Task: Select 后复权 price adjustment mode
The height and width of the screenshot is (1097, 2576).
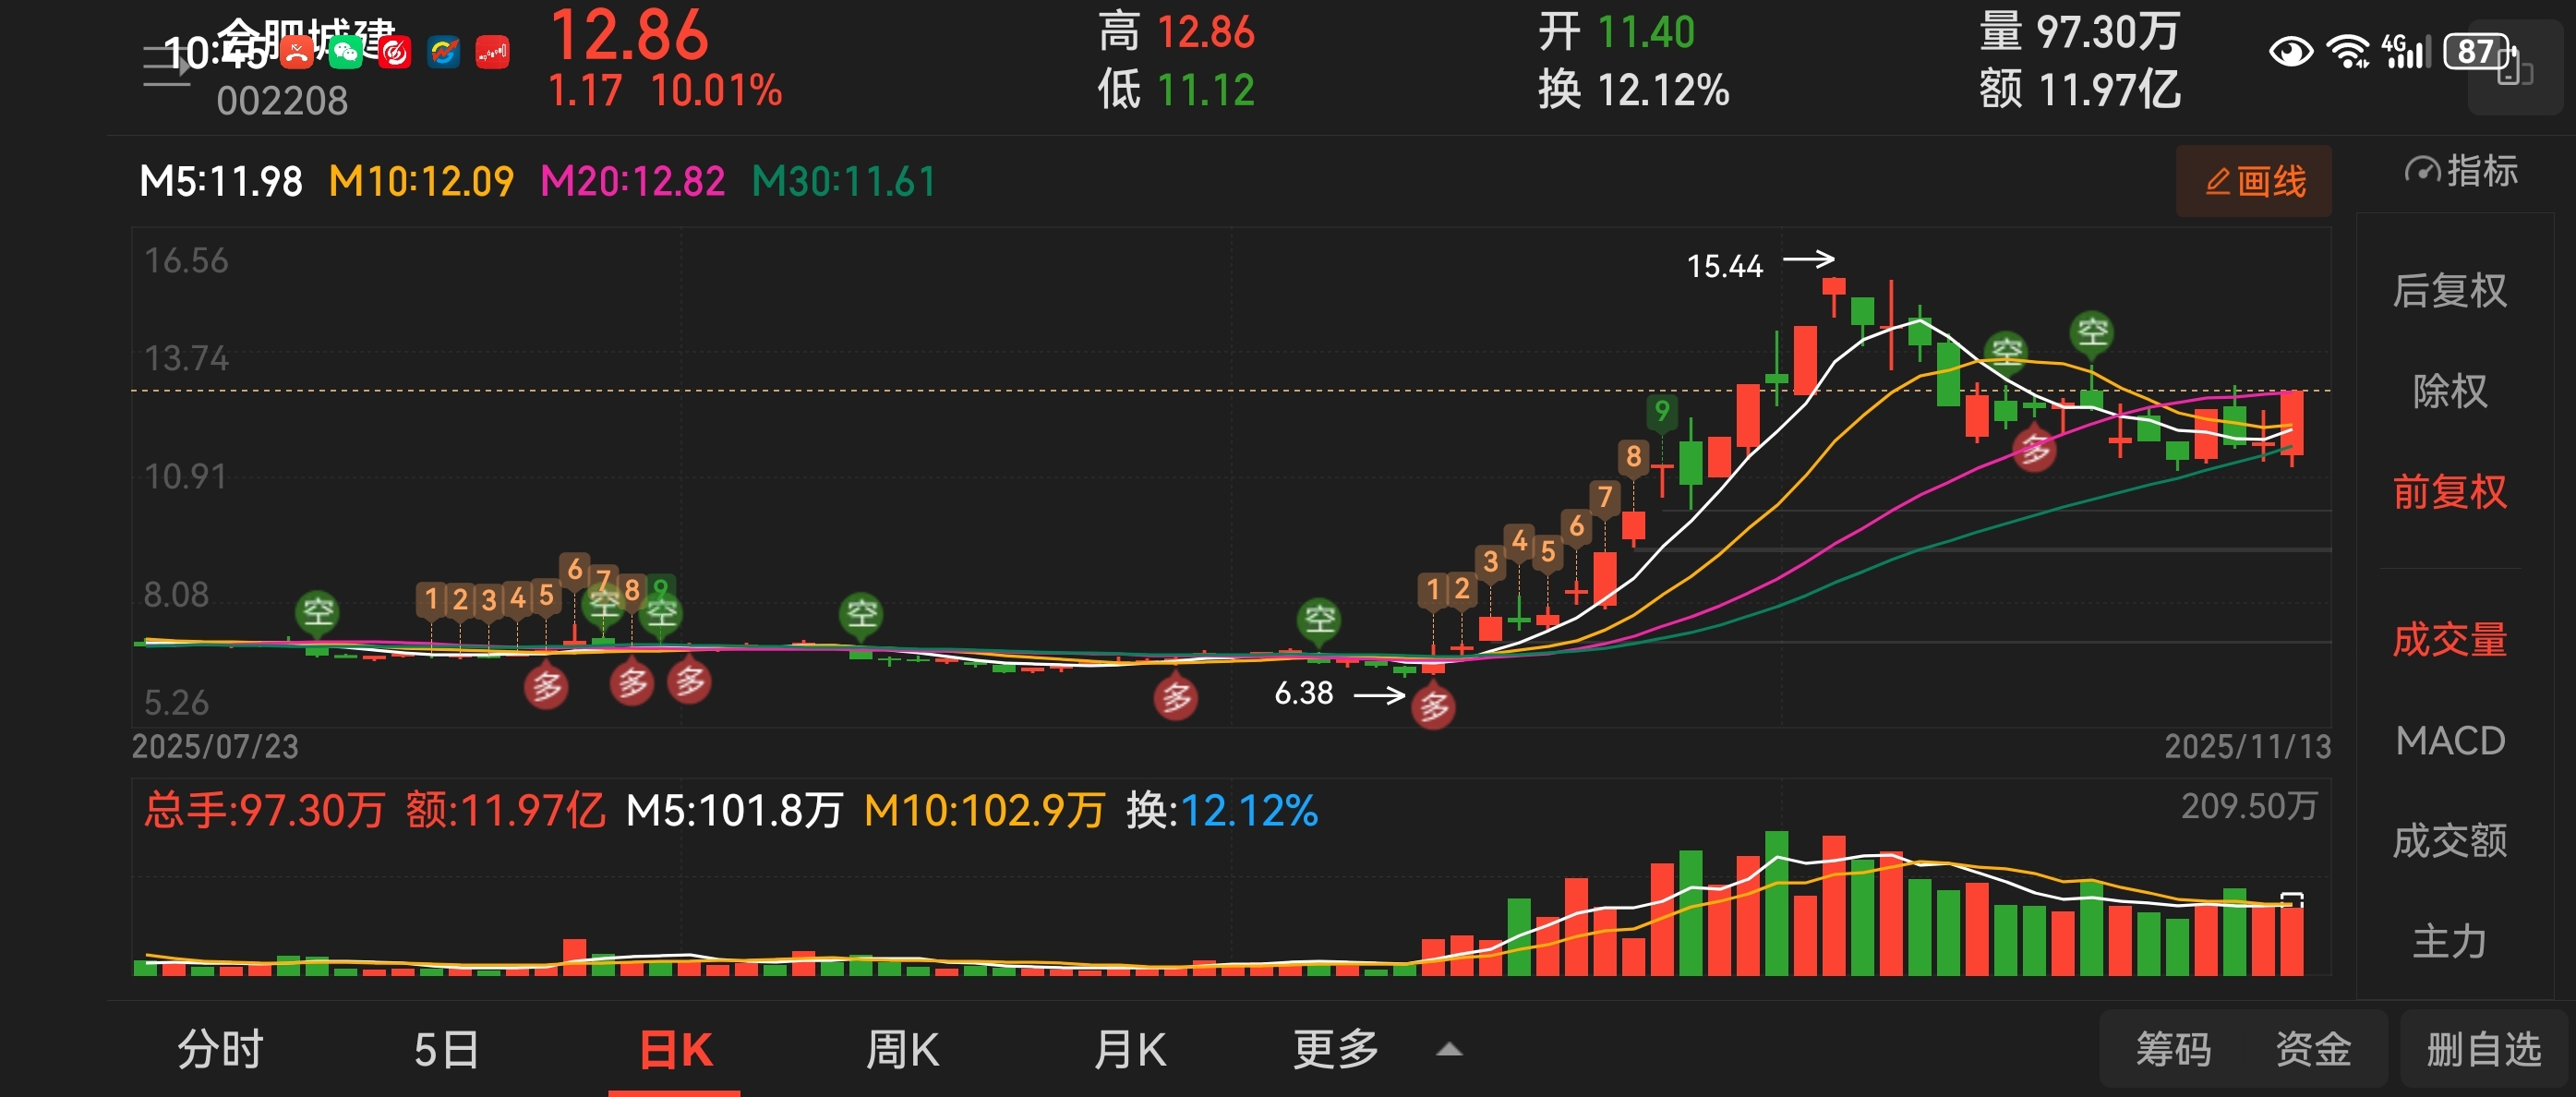Action: coord(2449,290)
